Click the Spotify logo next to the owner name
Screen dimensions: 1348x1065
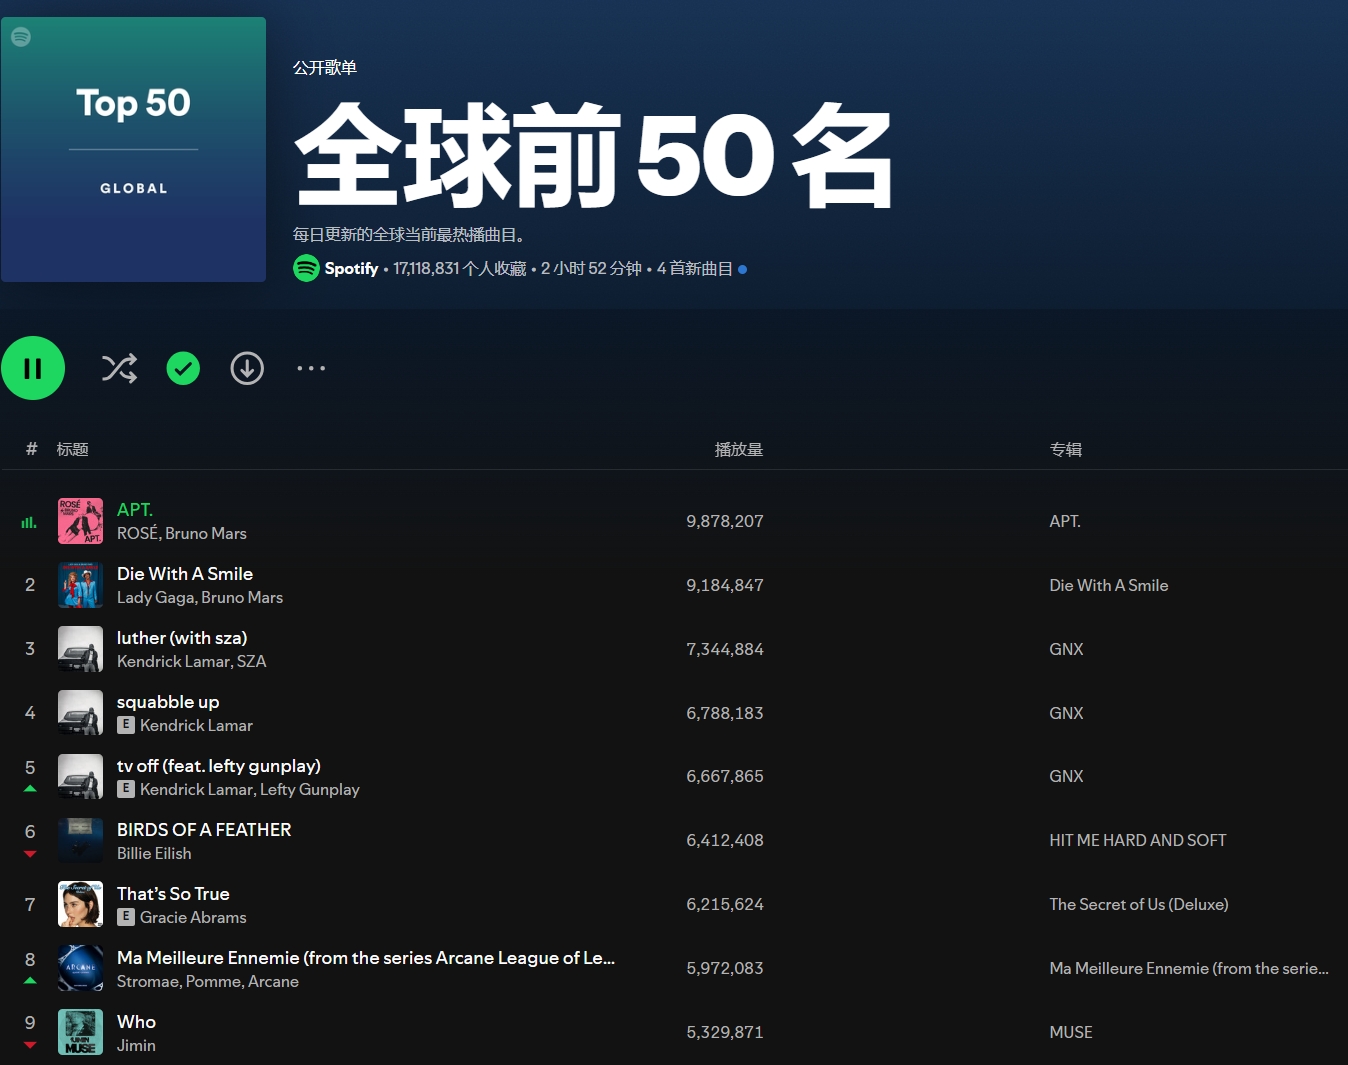tap(306, 268)
